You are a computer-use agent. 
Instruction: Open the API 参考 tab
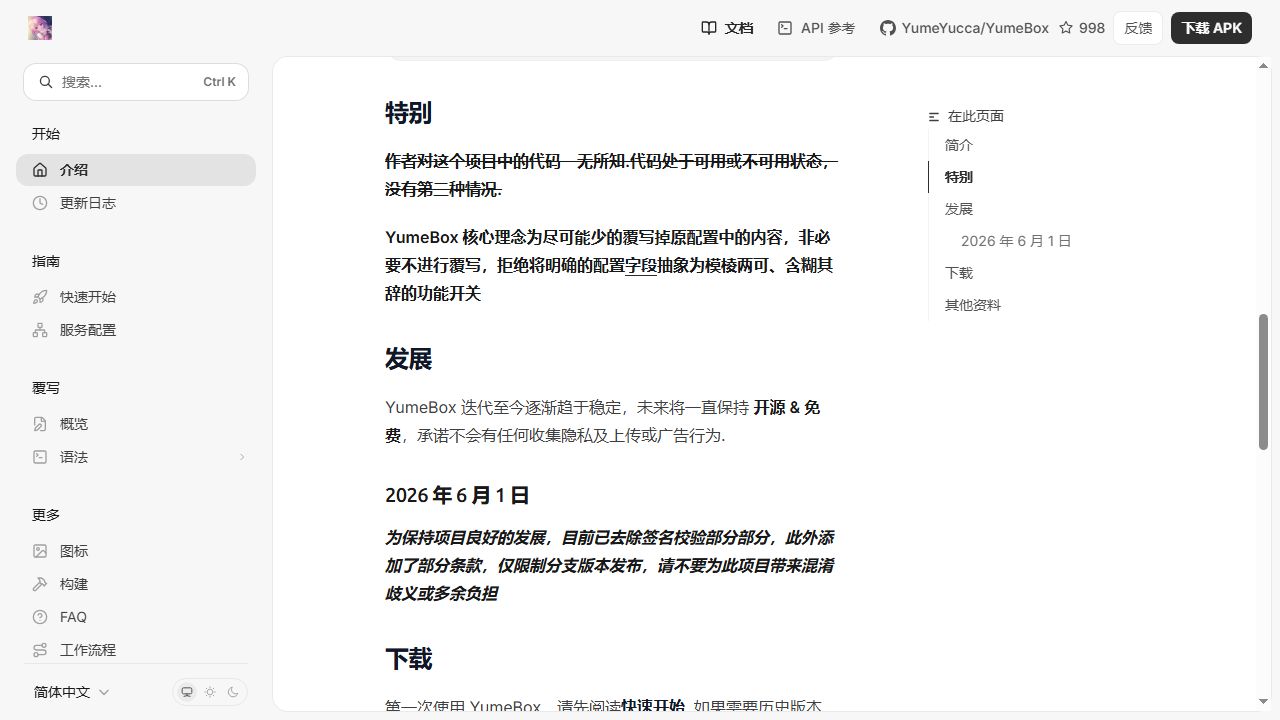click(816, 28)
